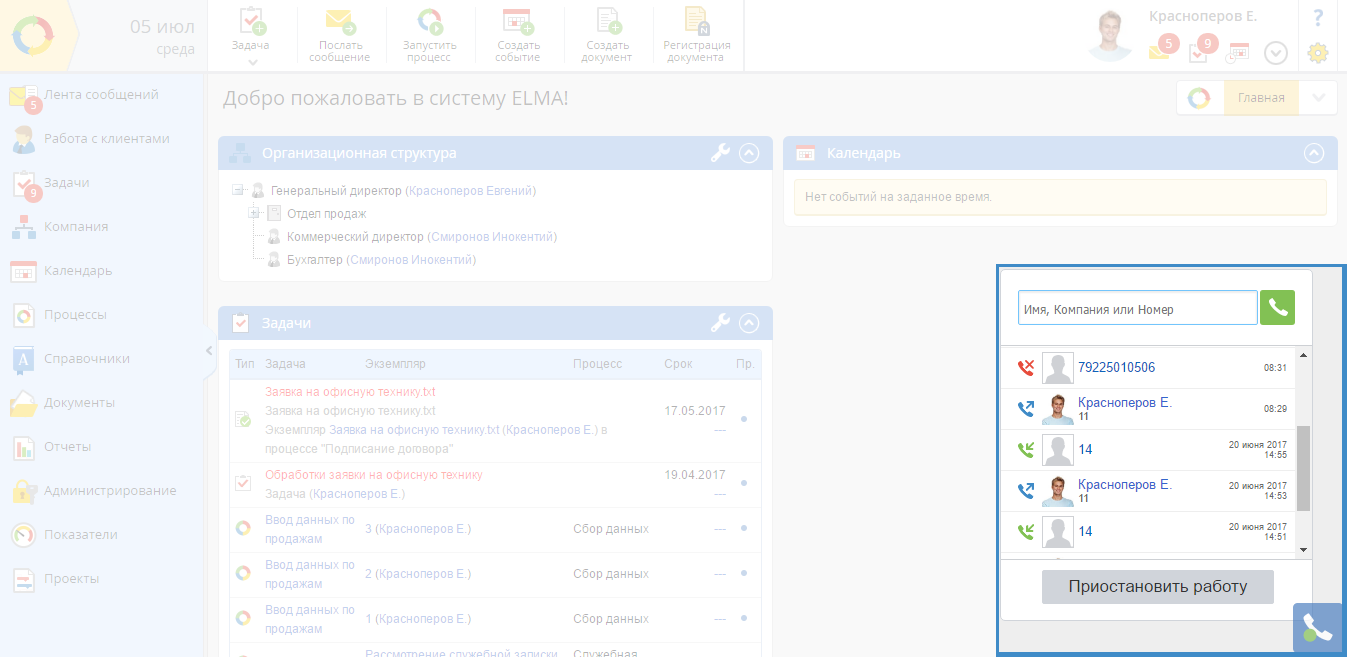Open the wrench settings on Tasks panel
This screenshot has height=657, width=1347.
[720, 323]
